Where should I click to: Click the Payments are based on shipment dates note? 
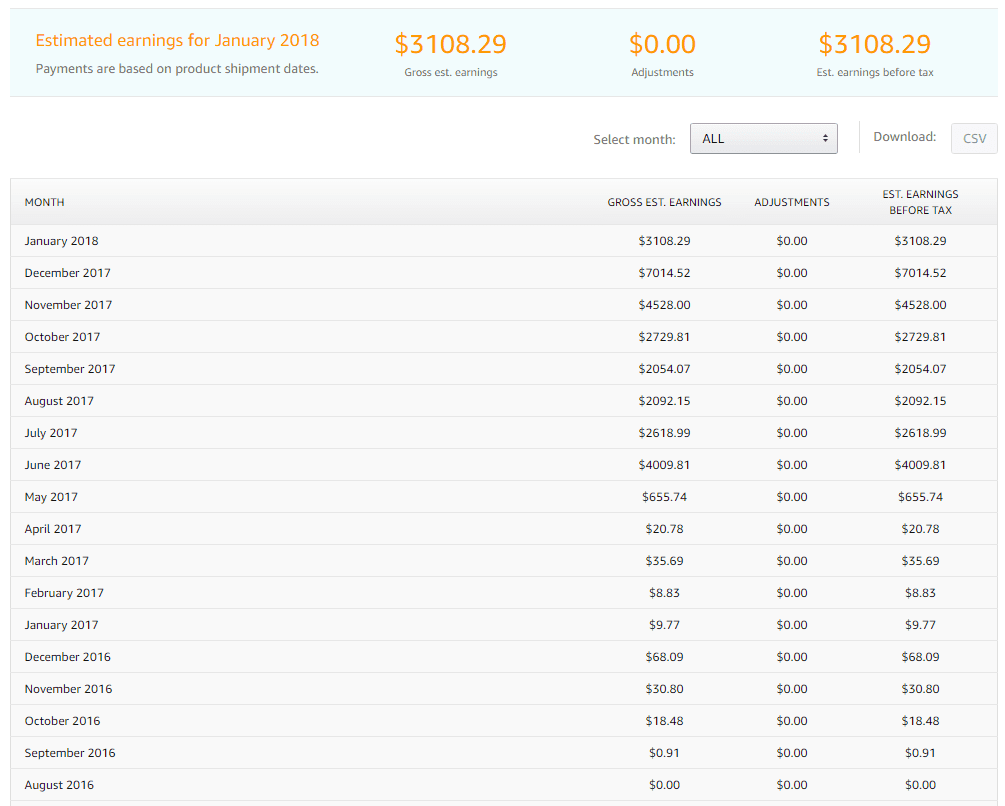(x=177, y=69)
